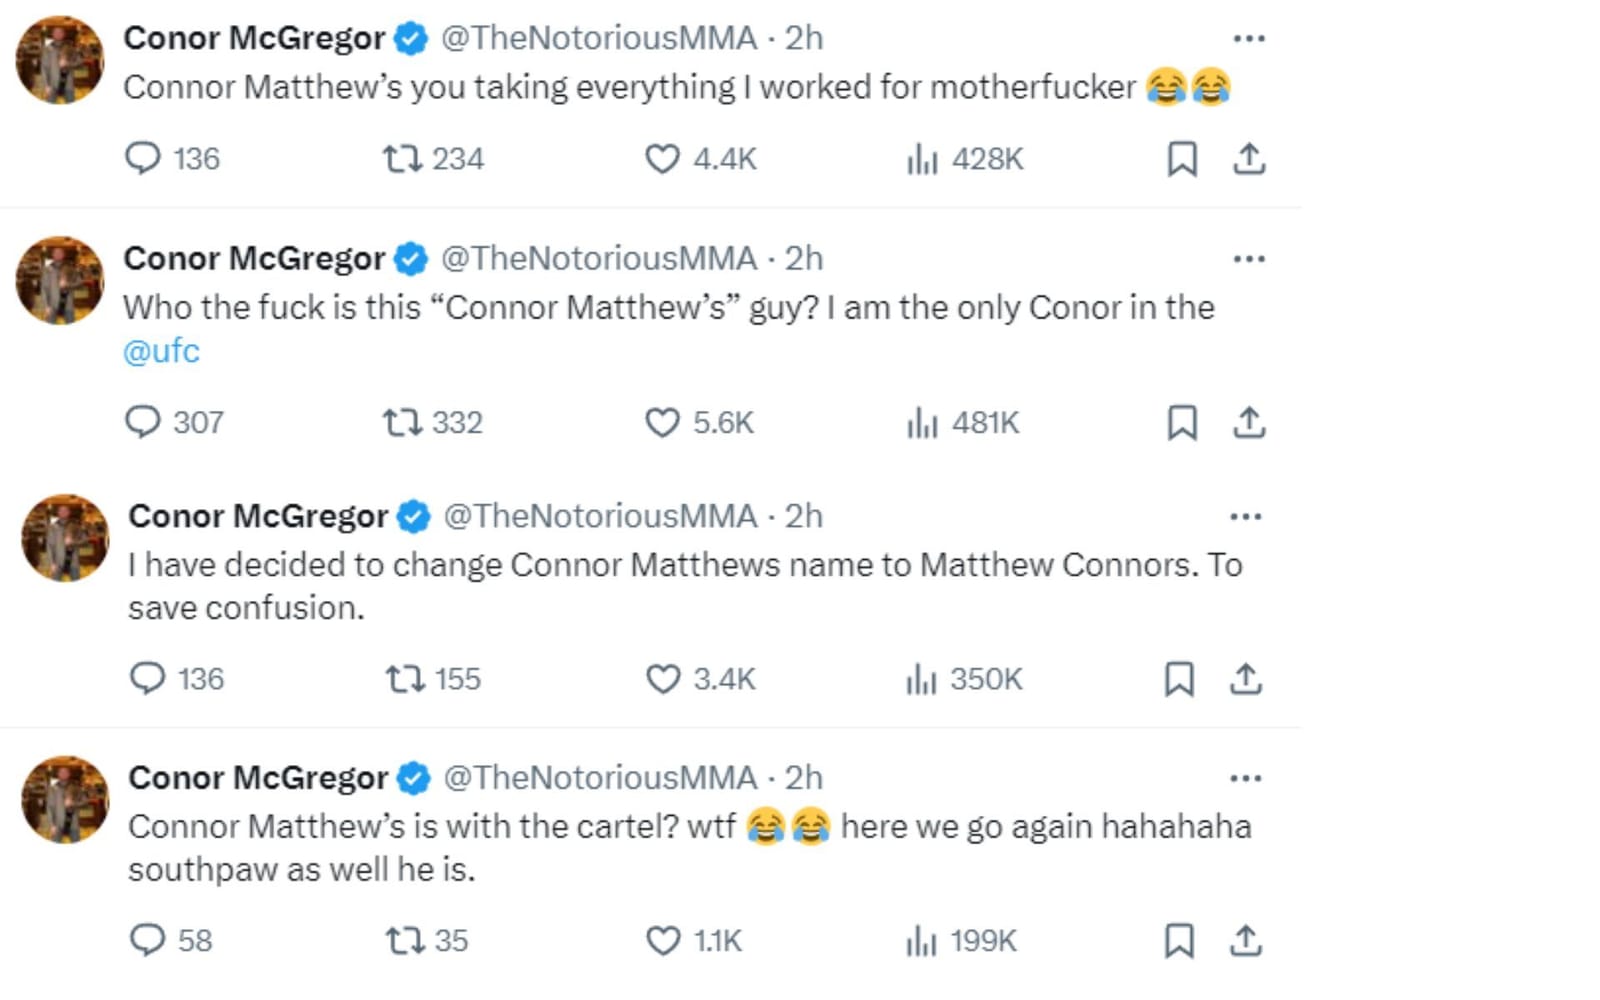Open the three-dot menu on the second tweet

[1249, 257]
